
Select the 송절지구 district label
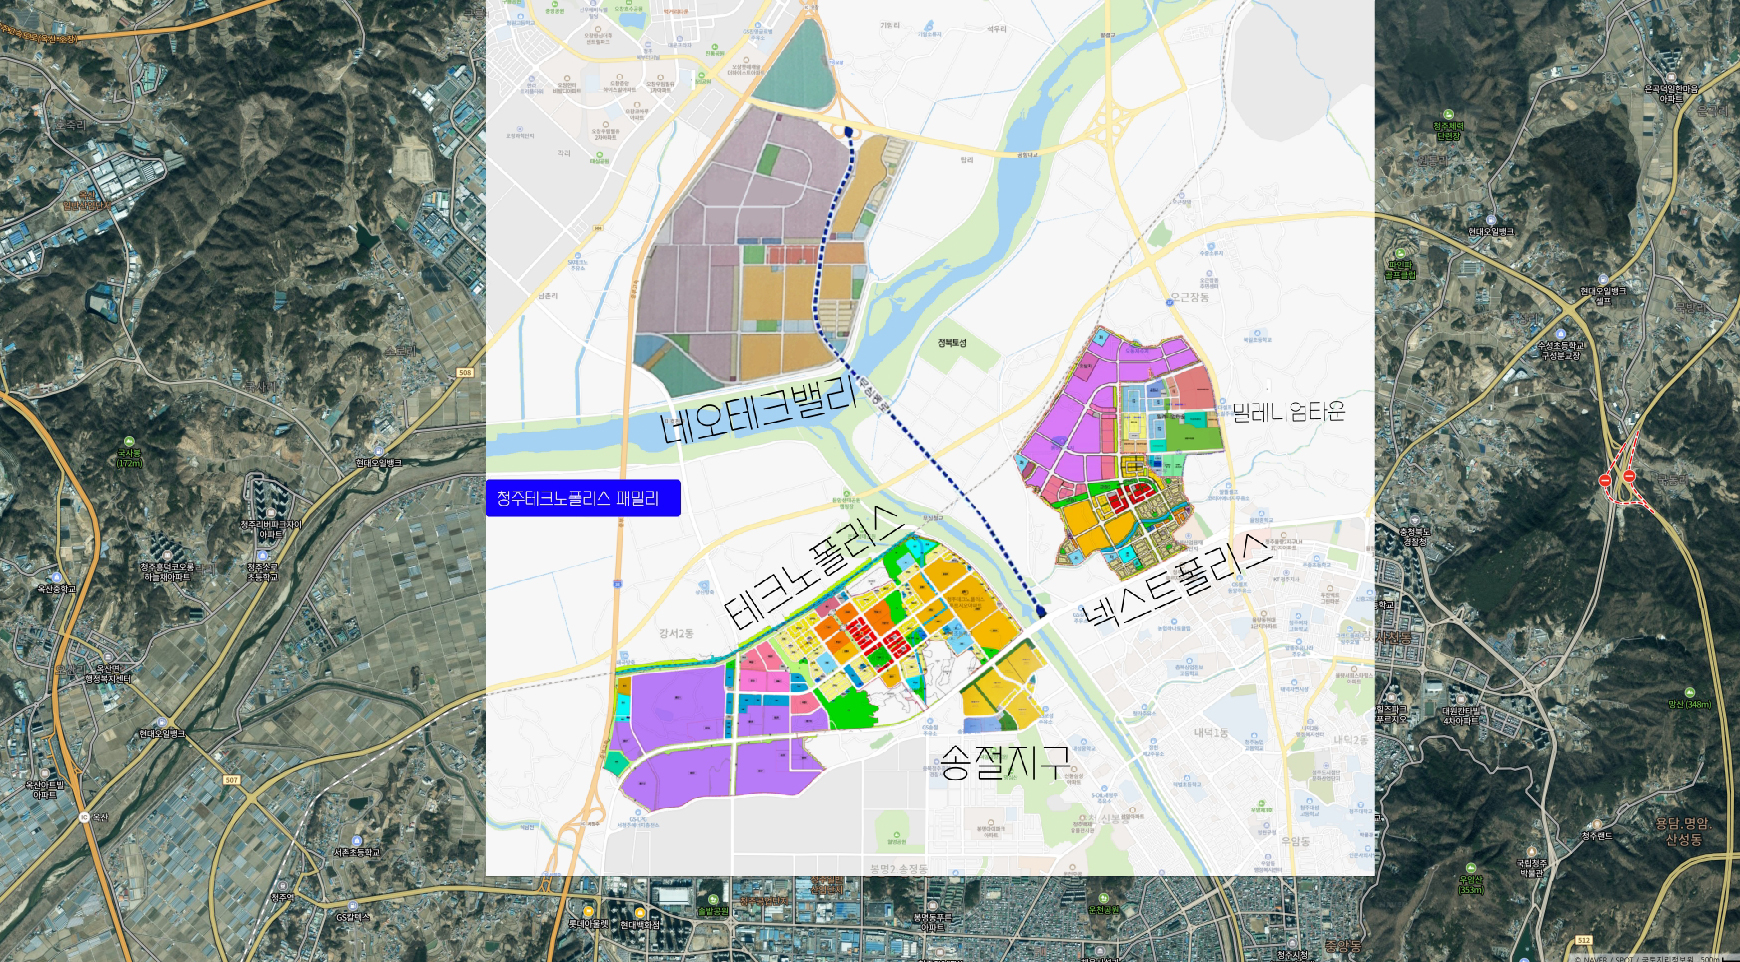click(1004, 762)
